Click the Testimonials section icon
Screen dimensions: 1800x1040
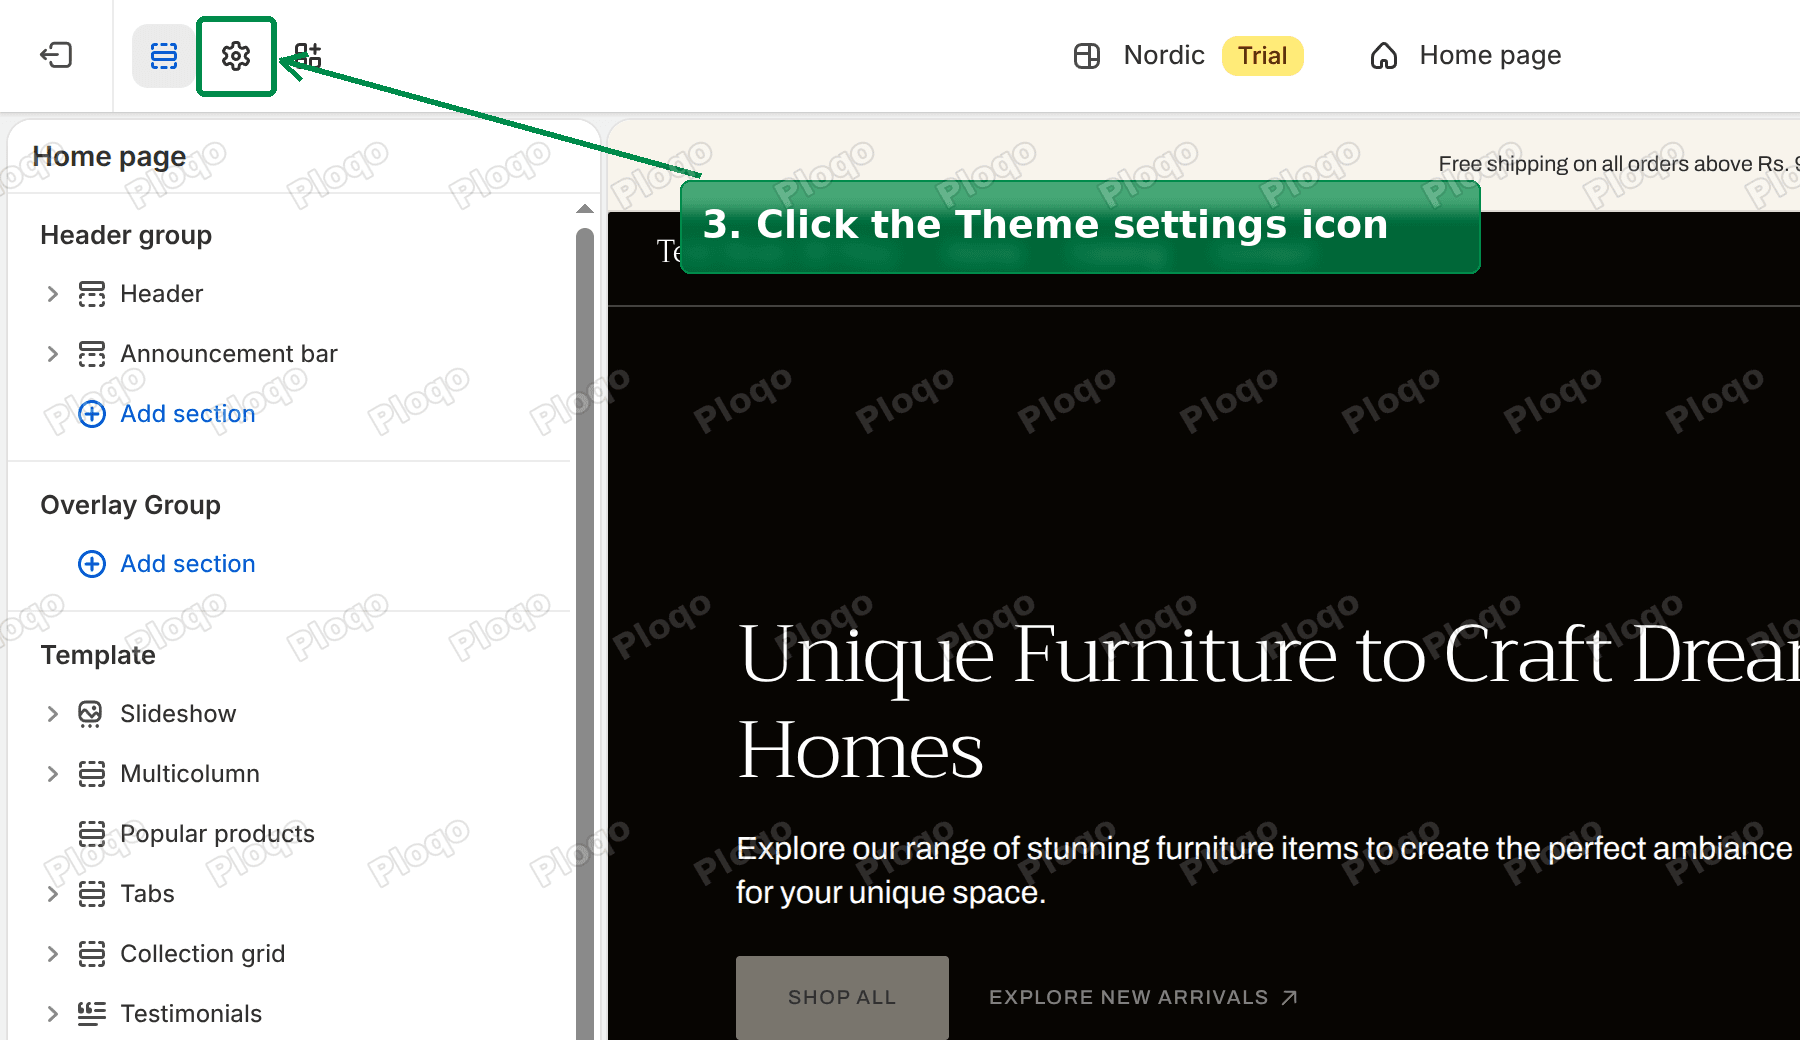pos(92,1014)
